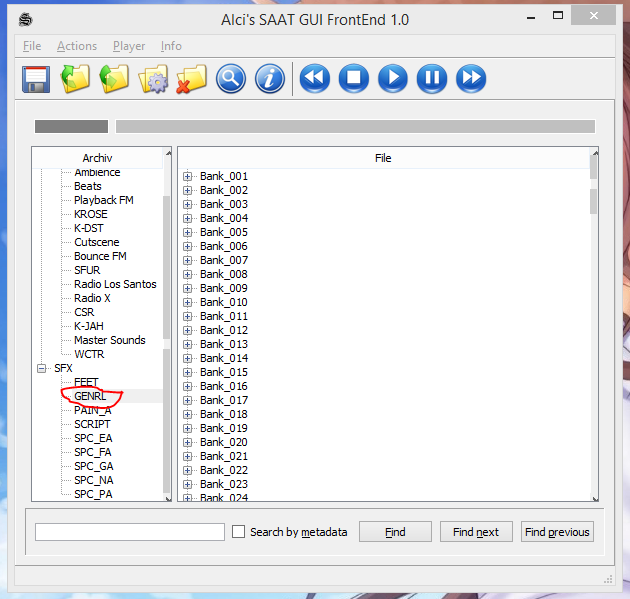
Task: Expand Bank_008 node
Action: [x=187, y=274]
